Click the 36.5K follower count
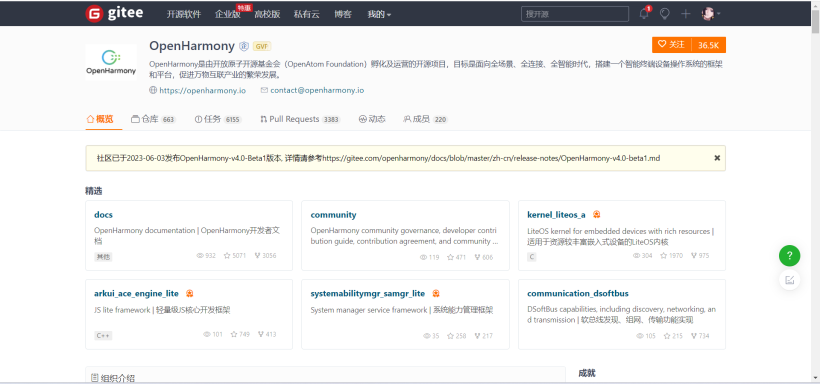 pos(709,45)
